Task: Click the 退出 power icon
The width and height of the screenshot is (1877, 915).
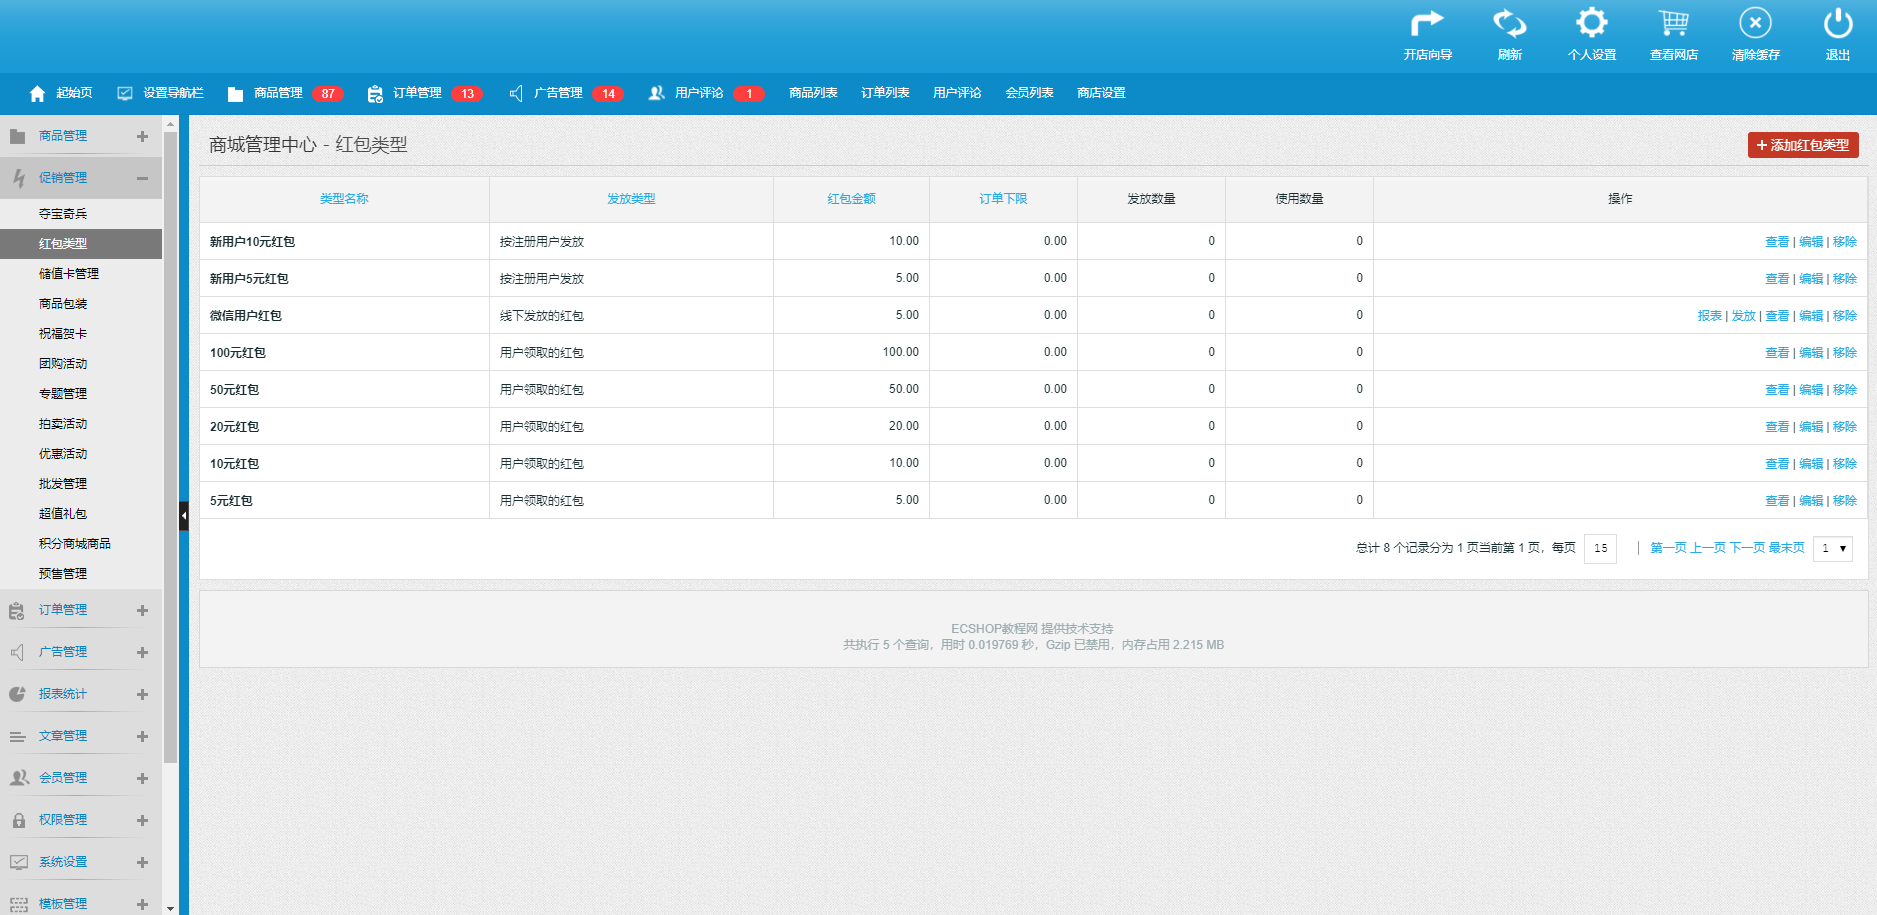Action: pos(1837,24)
